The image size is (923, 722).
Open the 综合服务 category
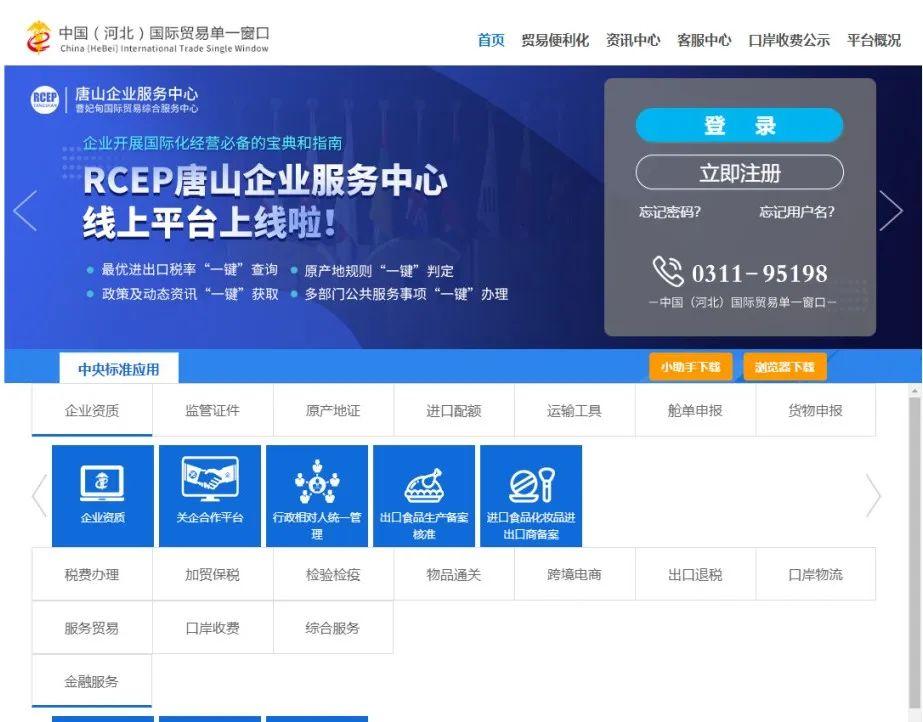[x=333, y=628]
